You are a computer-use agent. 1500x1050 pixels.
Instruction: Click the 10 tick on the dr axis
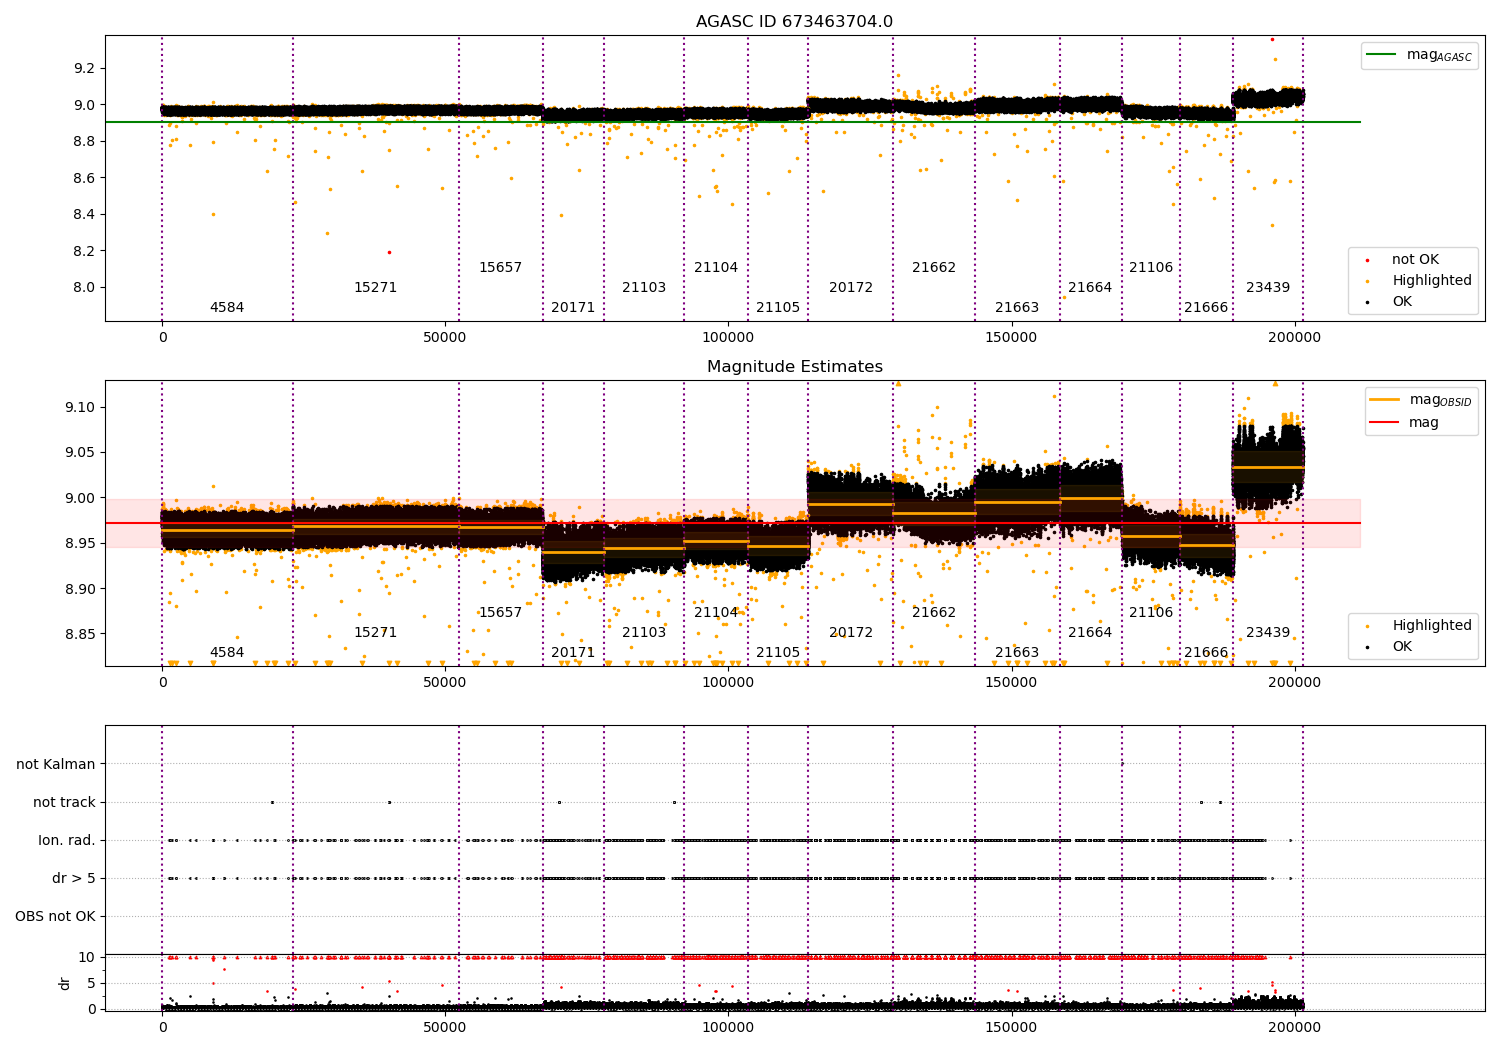click(x=88, y=957)
